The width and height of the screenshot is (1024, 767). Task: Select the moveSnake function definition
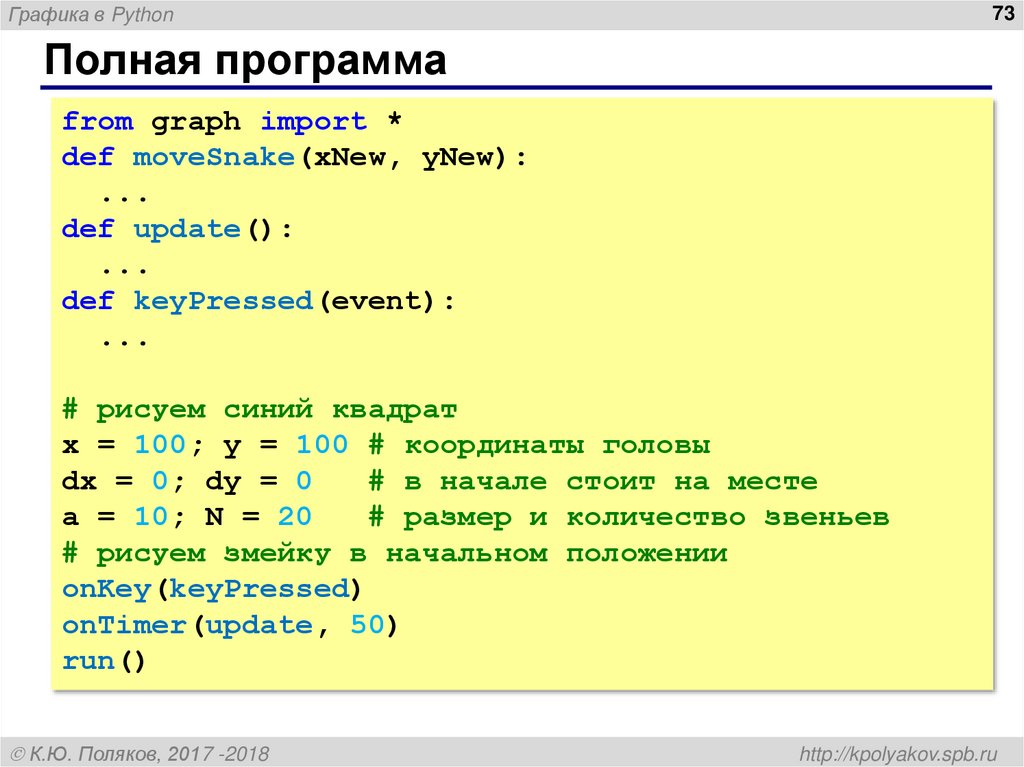[290, 157]
